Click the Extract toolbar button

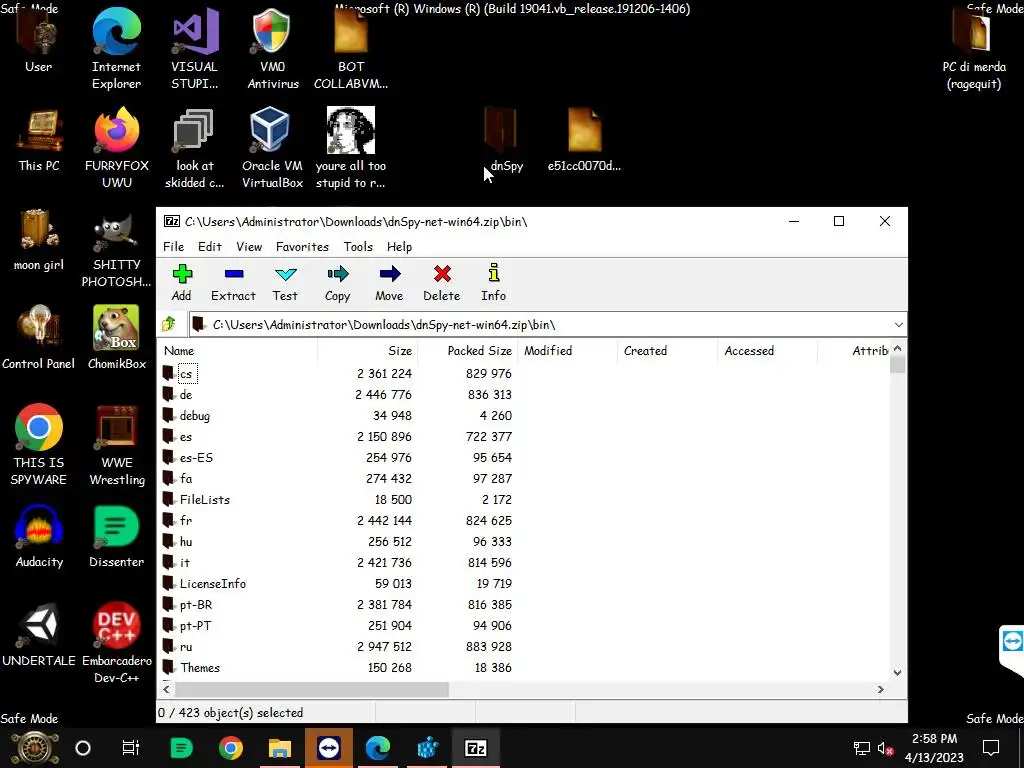pos(233,283)
